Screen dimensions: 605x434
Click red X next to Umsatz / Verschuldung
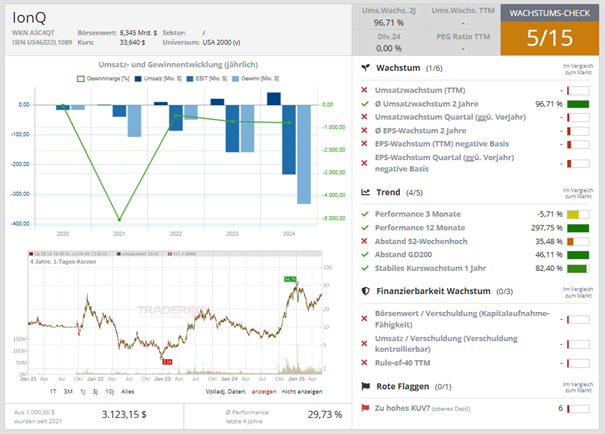tap(364, 343)
